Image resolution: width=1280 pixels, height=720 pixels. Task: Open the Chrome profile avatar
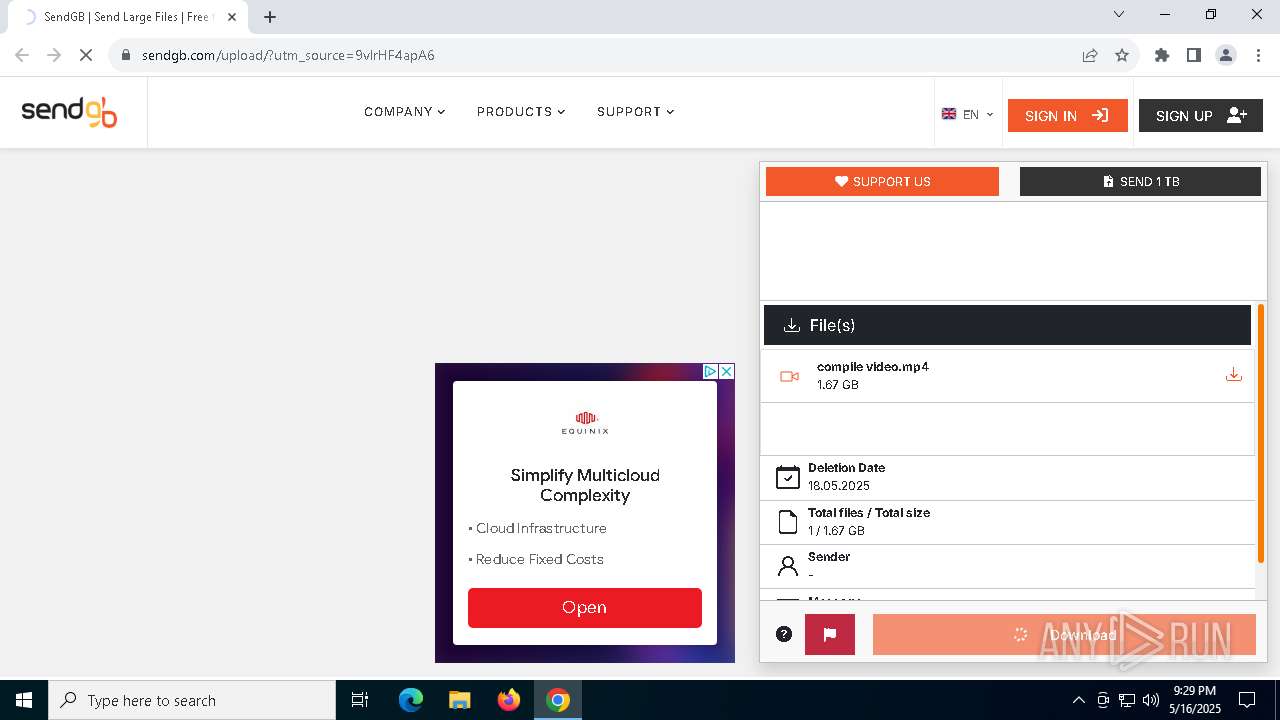point(1226,55)
